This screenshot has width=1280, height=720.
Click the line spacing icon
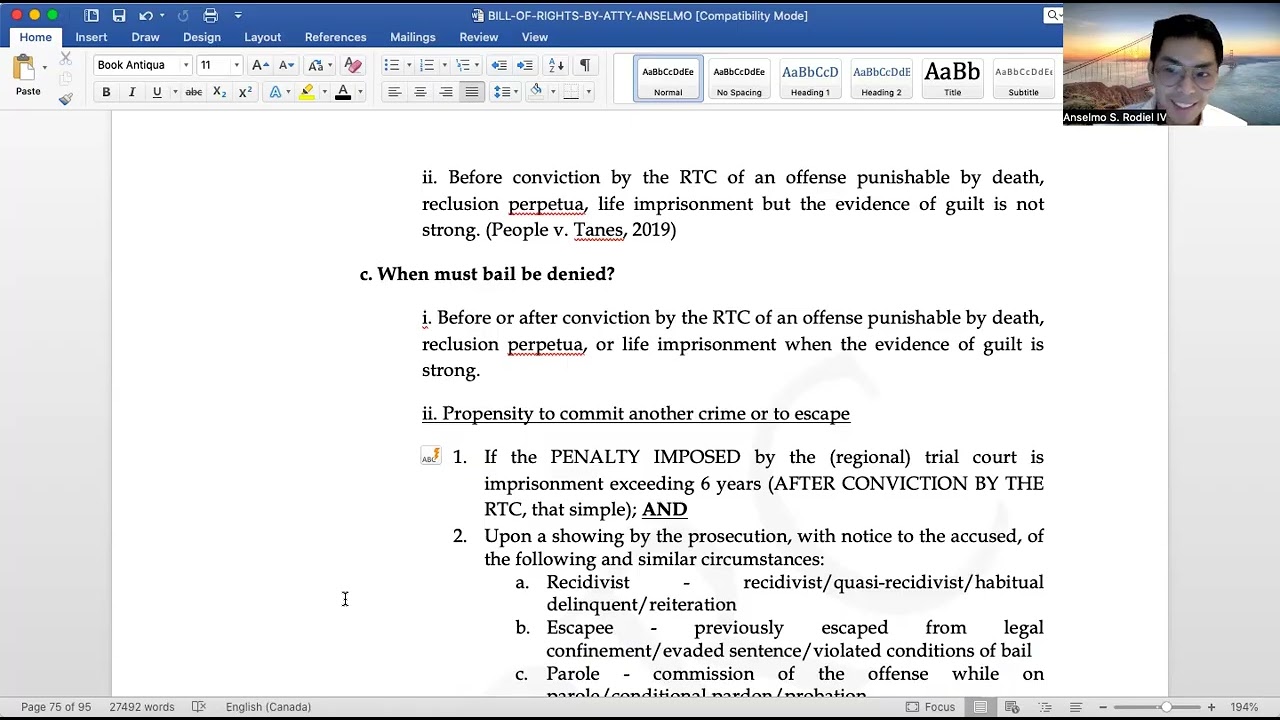502,92
